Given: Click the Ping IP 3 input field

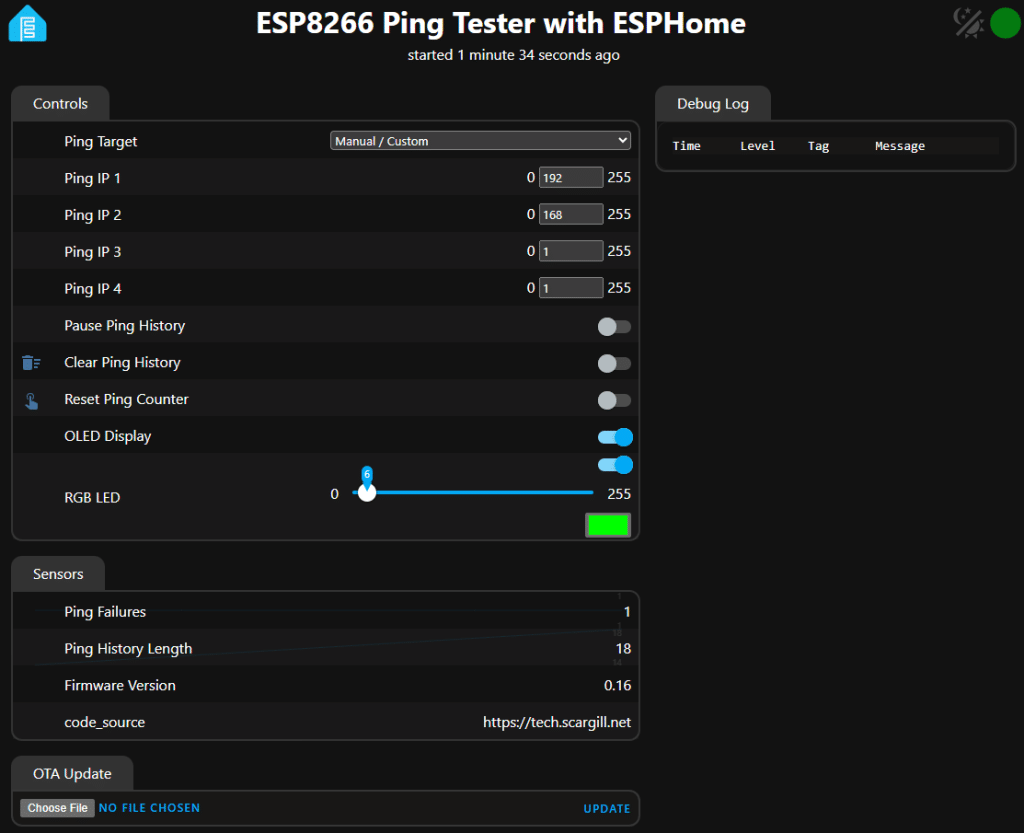Looking at the screenshot, I should 571,251.
